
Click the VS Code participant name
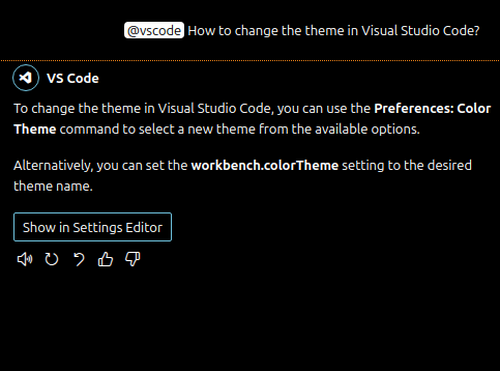click(x=73, y=78)
